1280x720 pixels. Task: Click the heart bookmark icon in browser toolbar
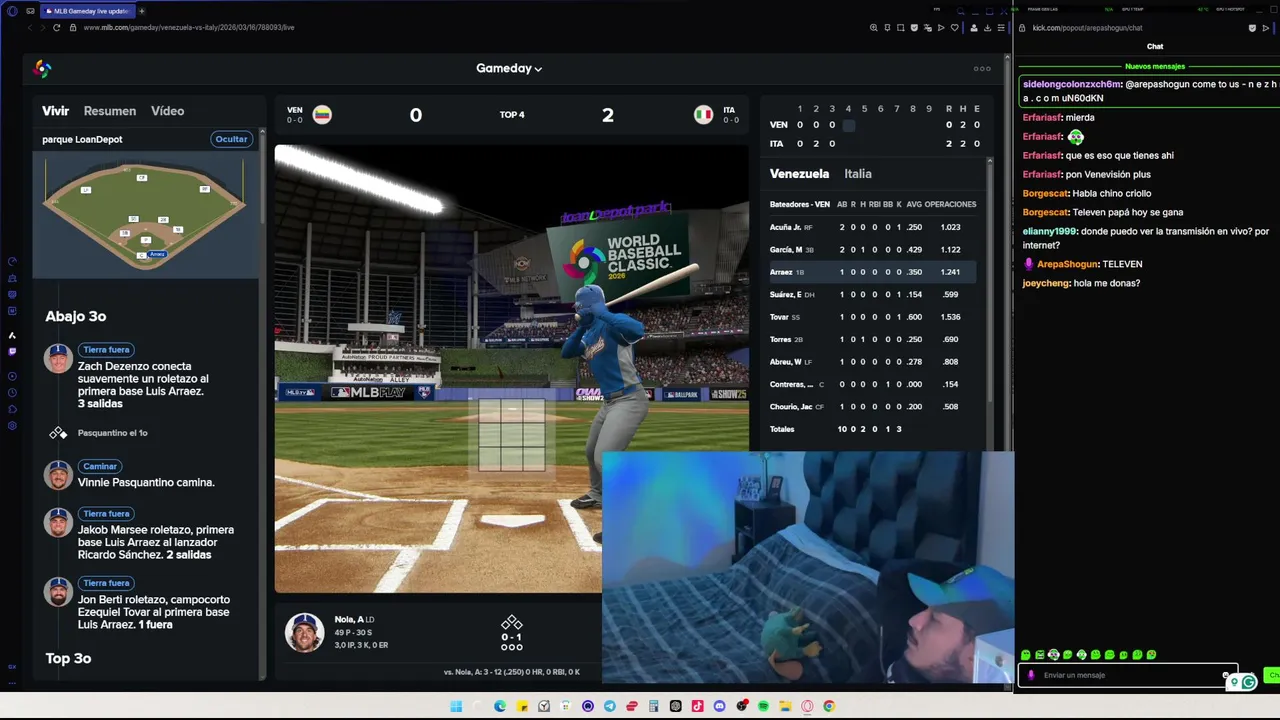955,28
